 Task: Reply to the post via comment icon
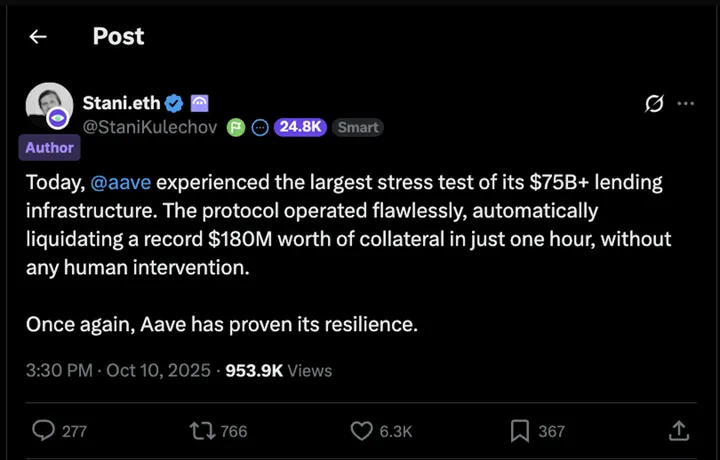tap(44, 430)
